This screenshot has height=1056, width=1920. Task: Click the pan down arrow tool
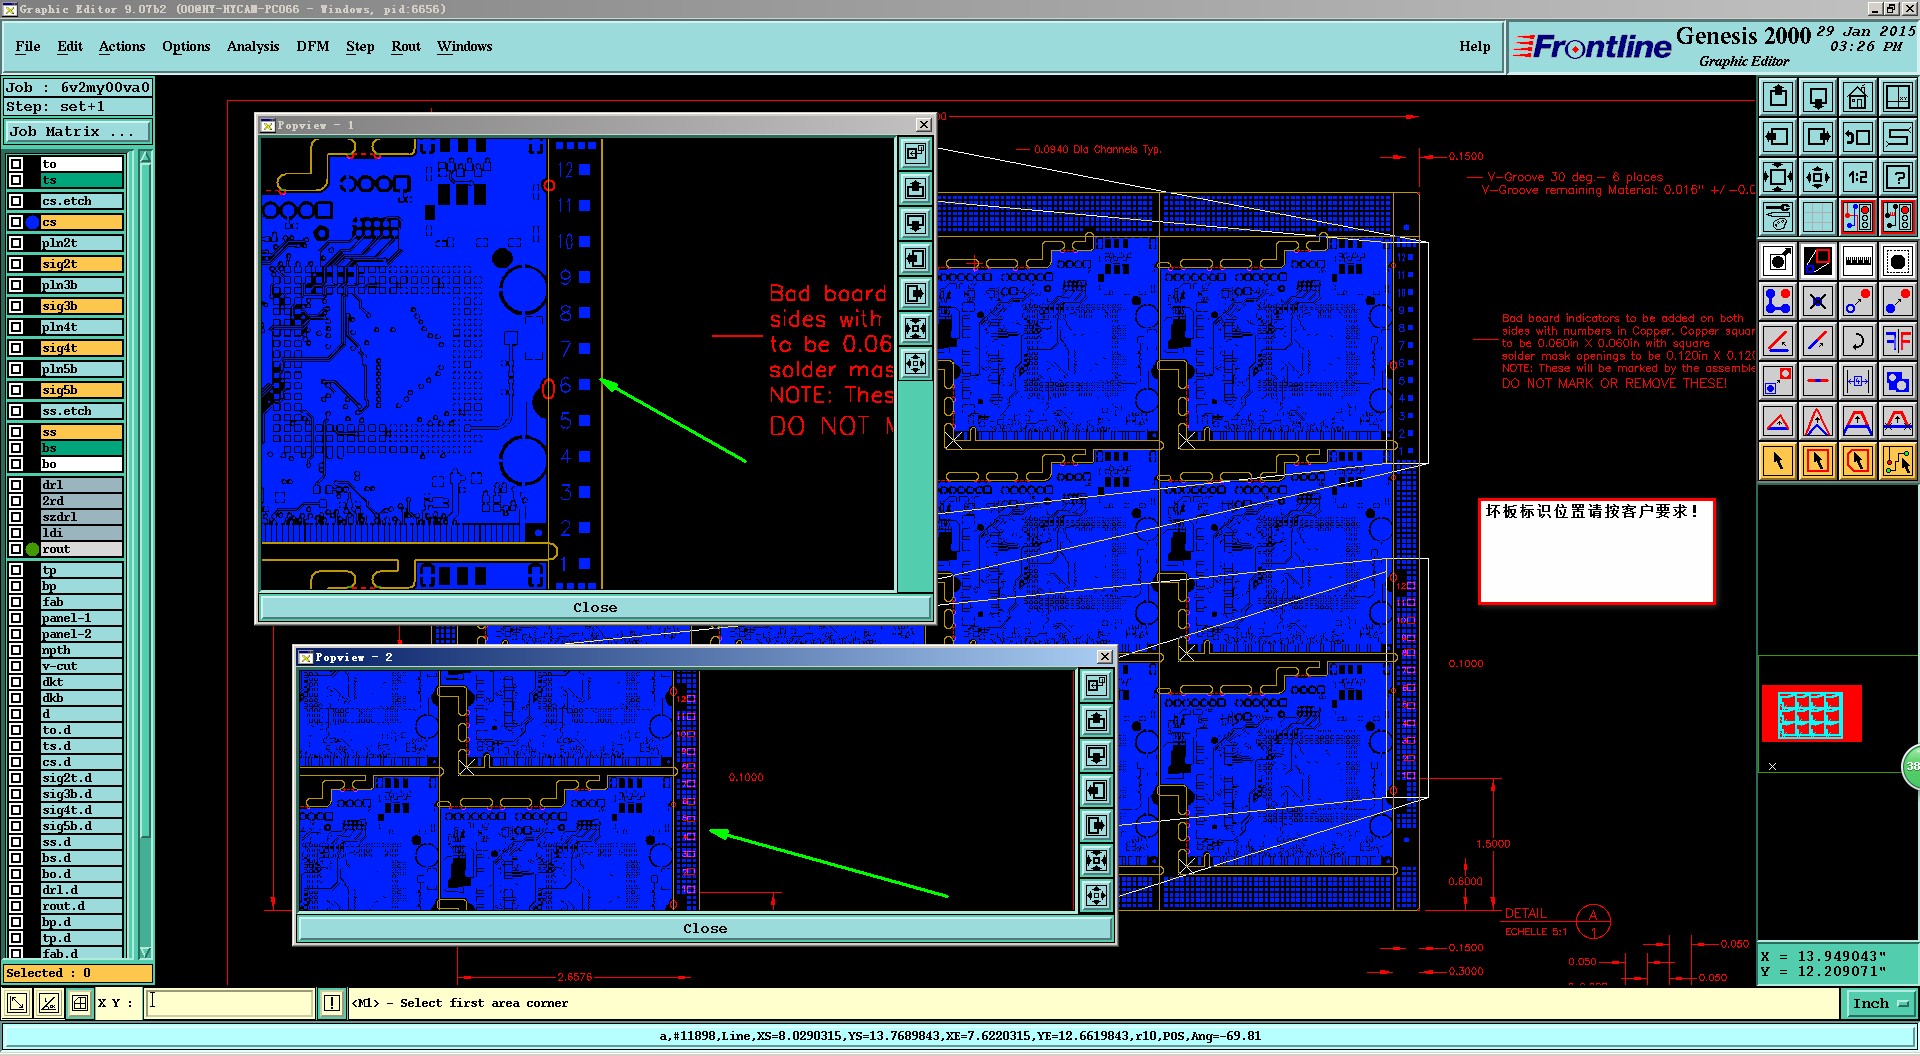coord(1818,97)
